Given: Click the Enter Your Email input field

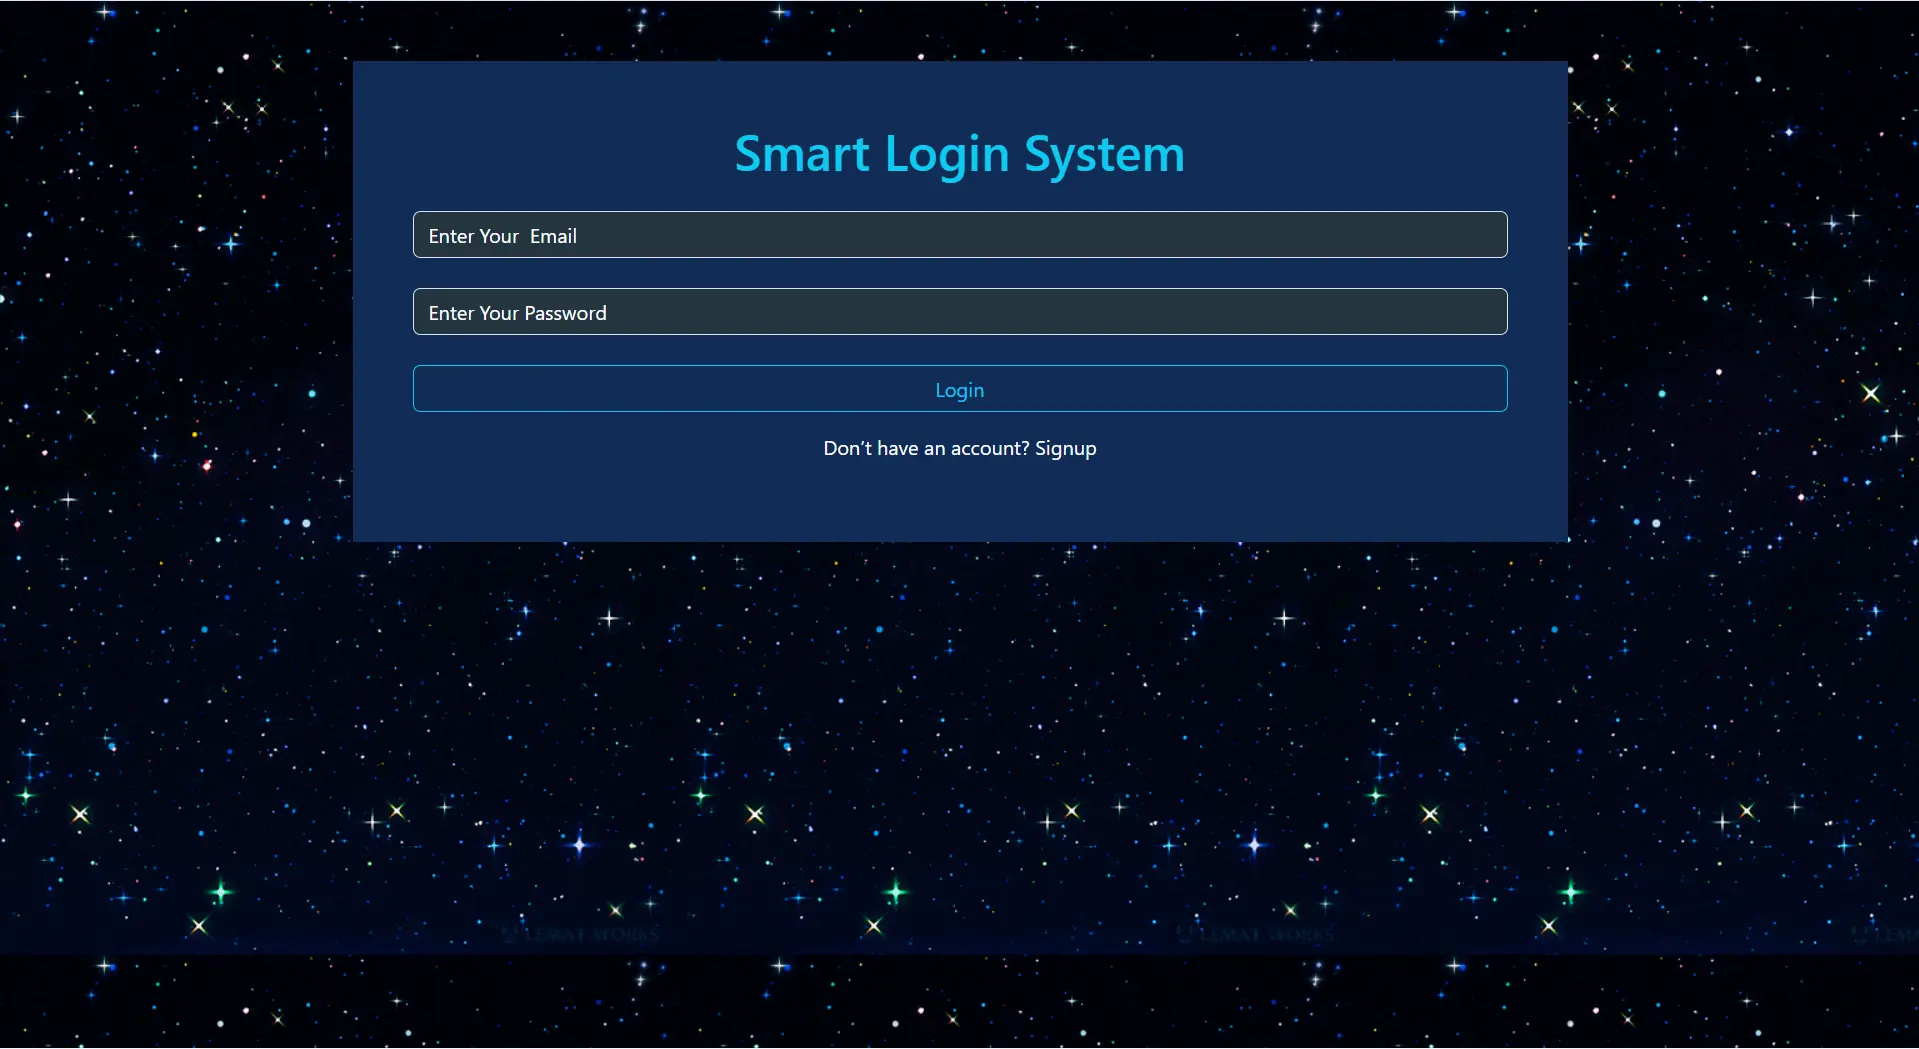Looking at the screenshot, I should 959,235.
